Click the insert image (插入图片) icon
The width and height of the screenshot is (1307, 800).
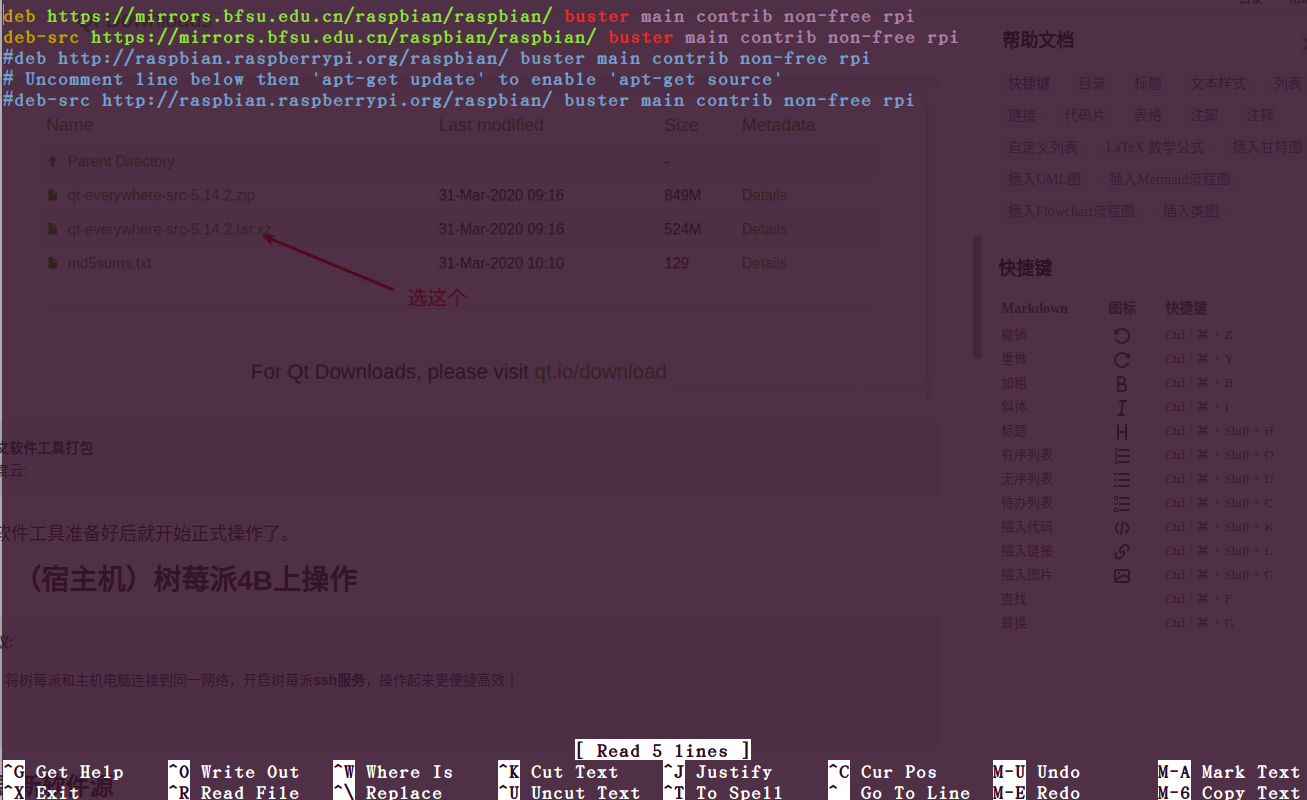click(1122, 574)
